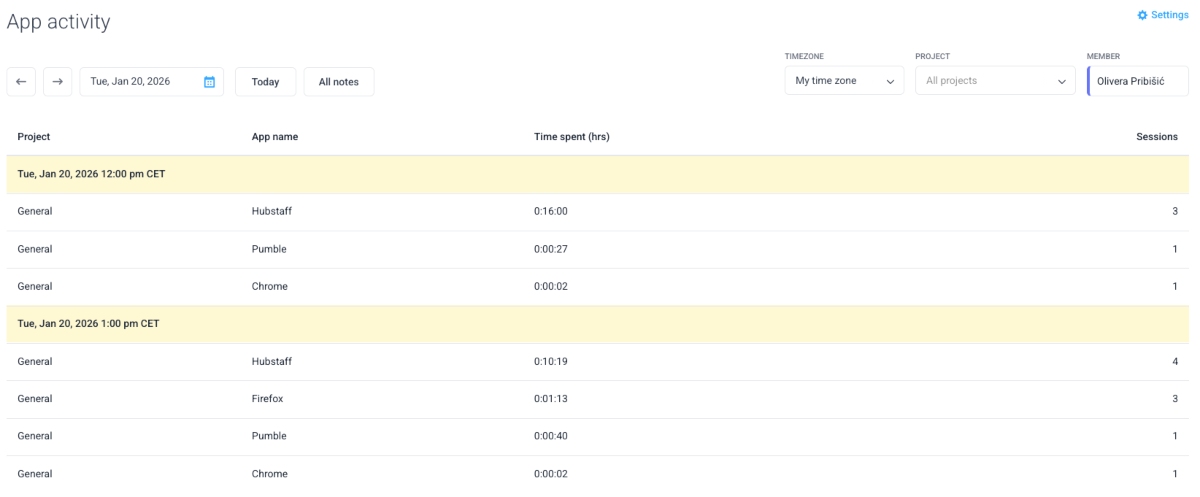Open All notes
Image resolution: width=1200 pixels, height=497 pixels.
[339, 82]
